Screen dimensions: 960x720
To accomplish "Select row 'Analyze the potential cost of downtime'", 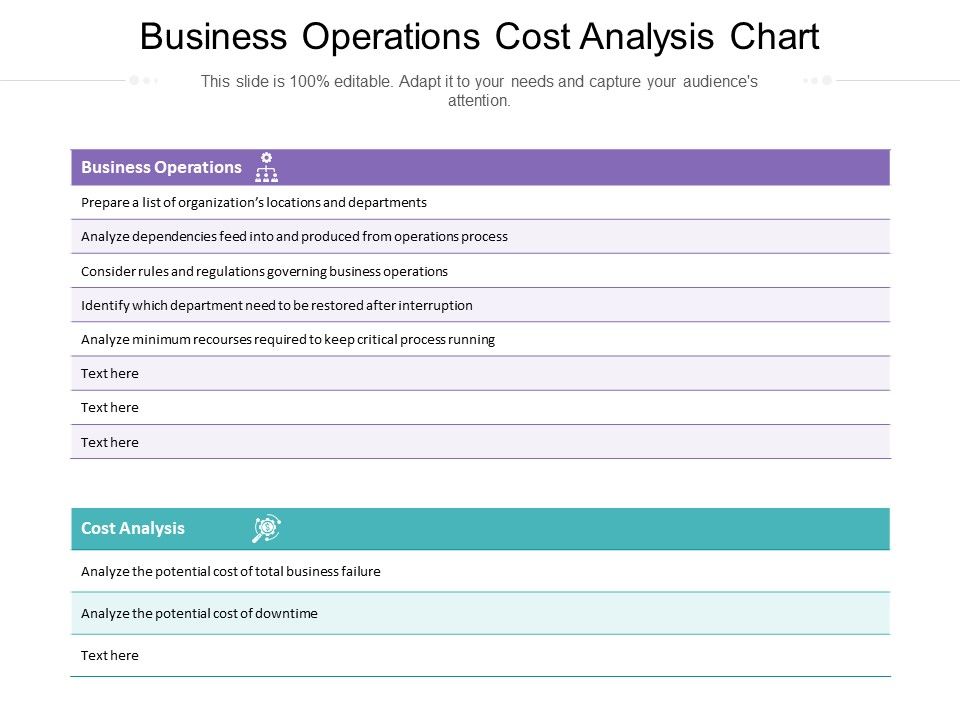I will (481, 613).
